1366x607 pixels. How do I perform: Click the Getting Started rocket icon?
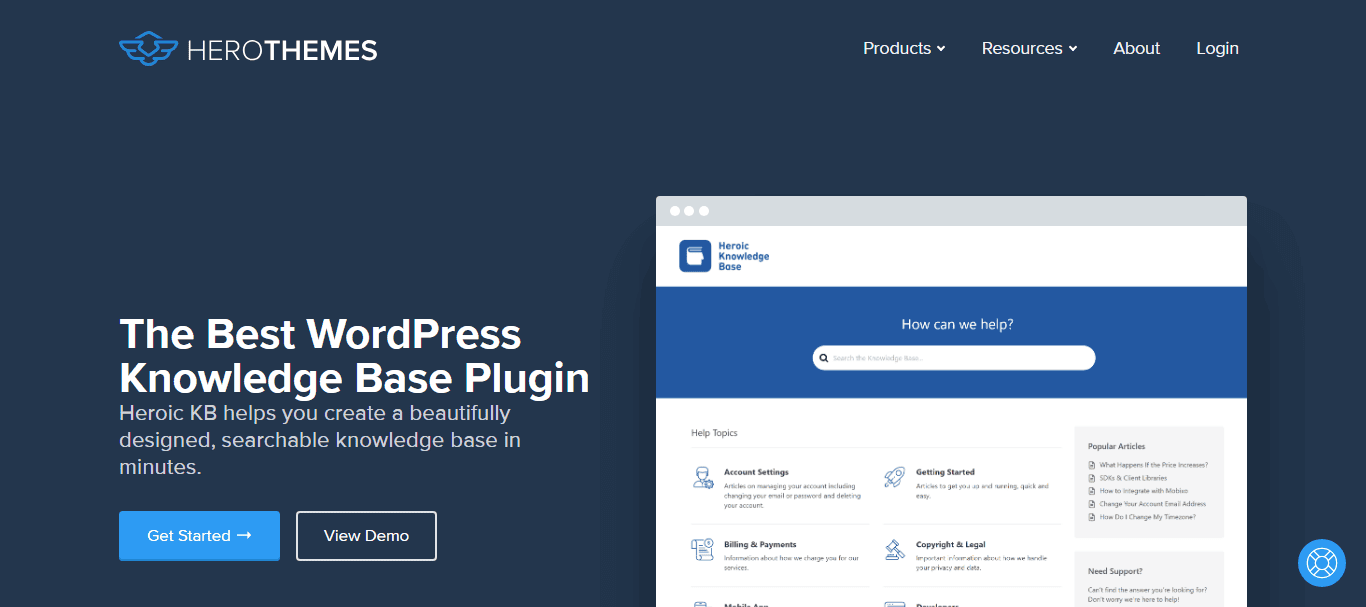coord(895,478)
